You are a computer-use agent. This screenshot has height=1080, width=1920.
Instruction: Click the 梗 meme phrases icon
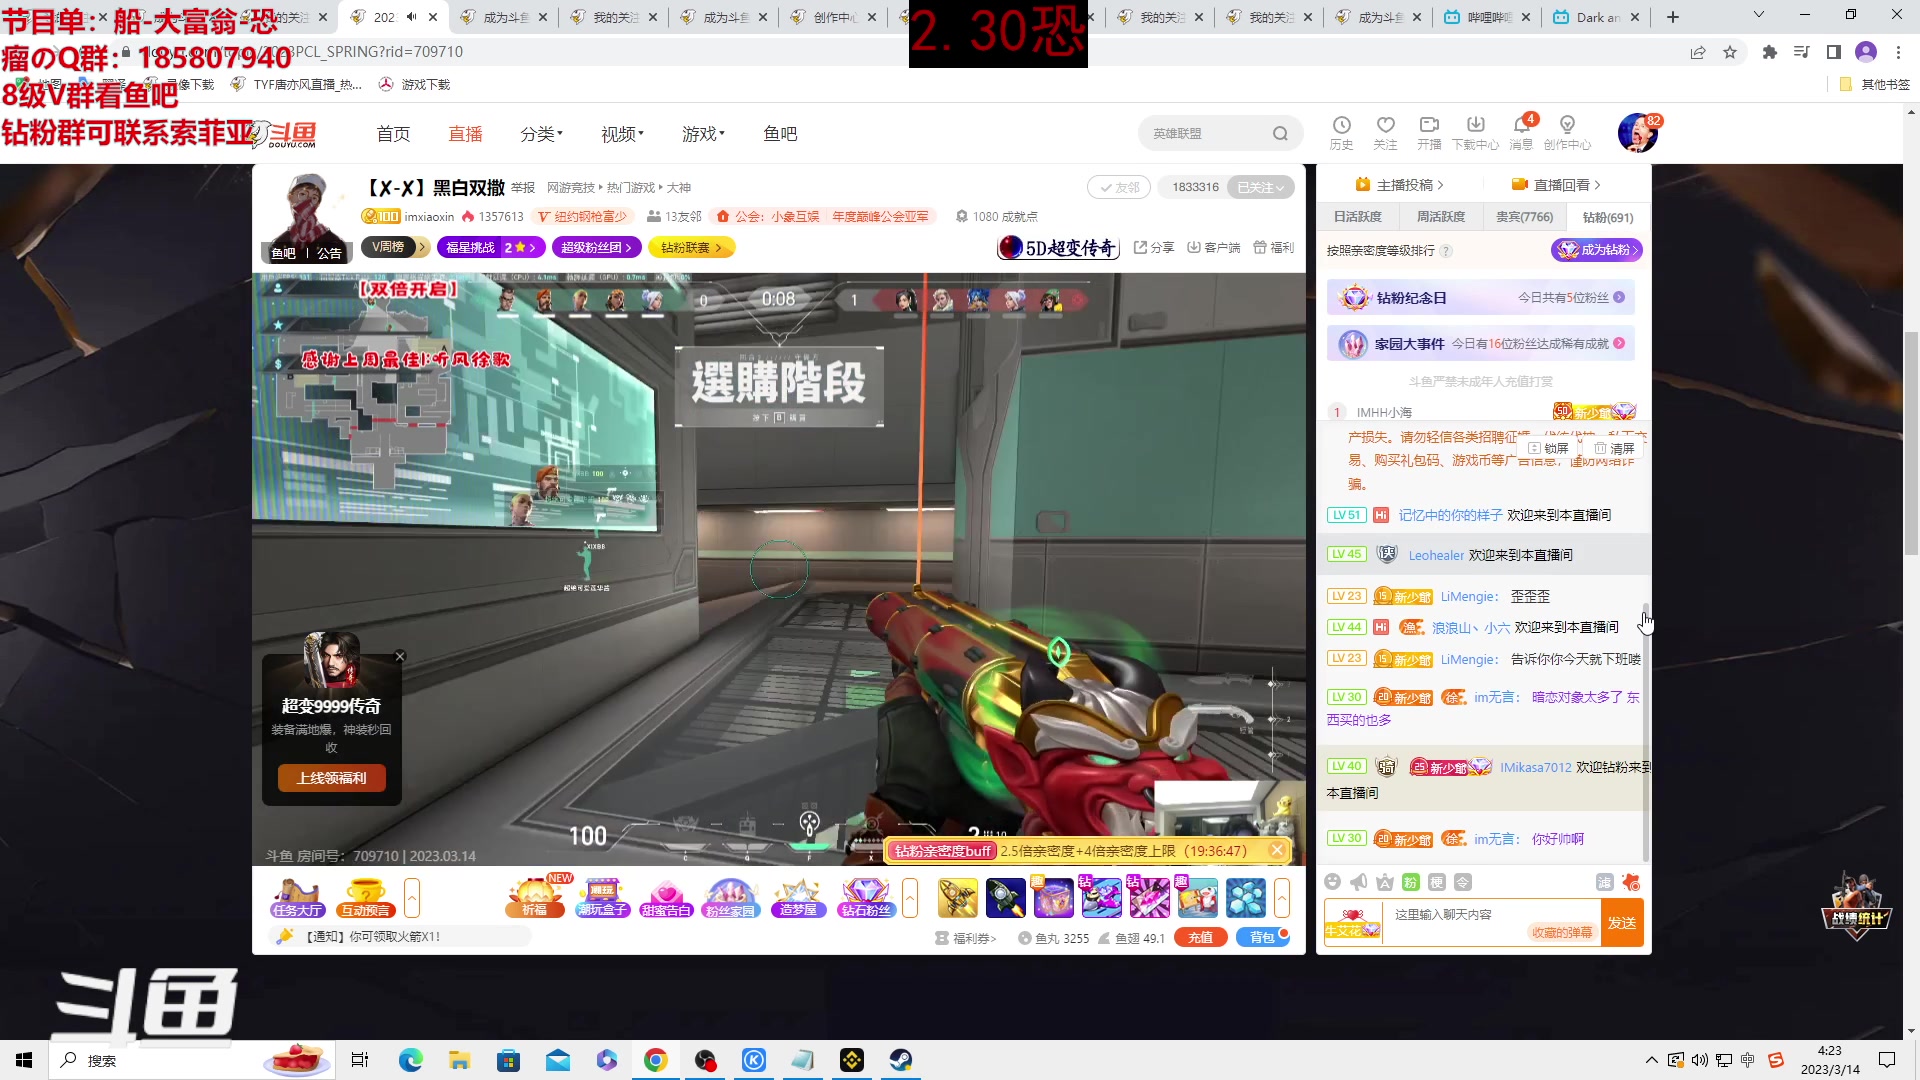pyautogui.click(x=1437, y=882)
